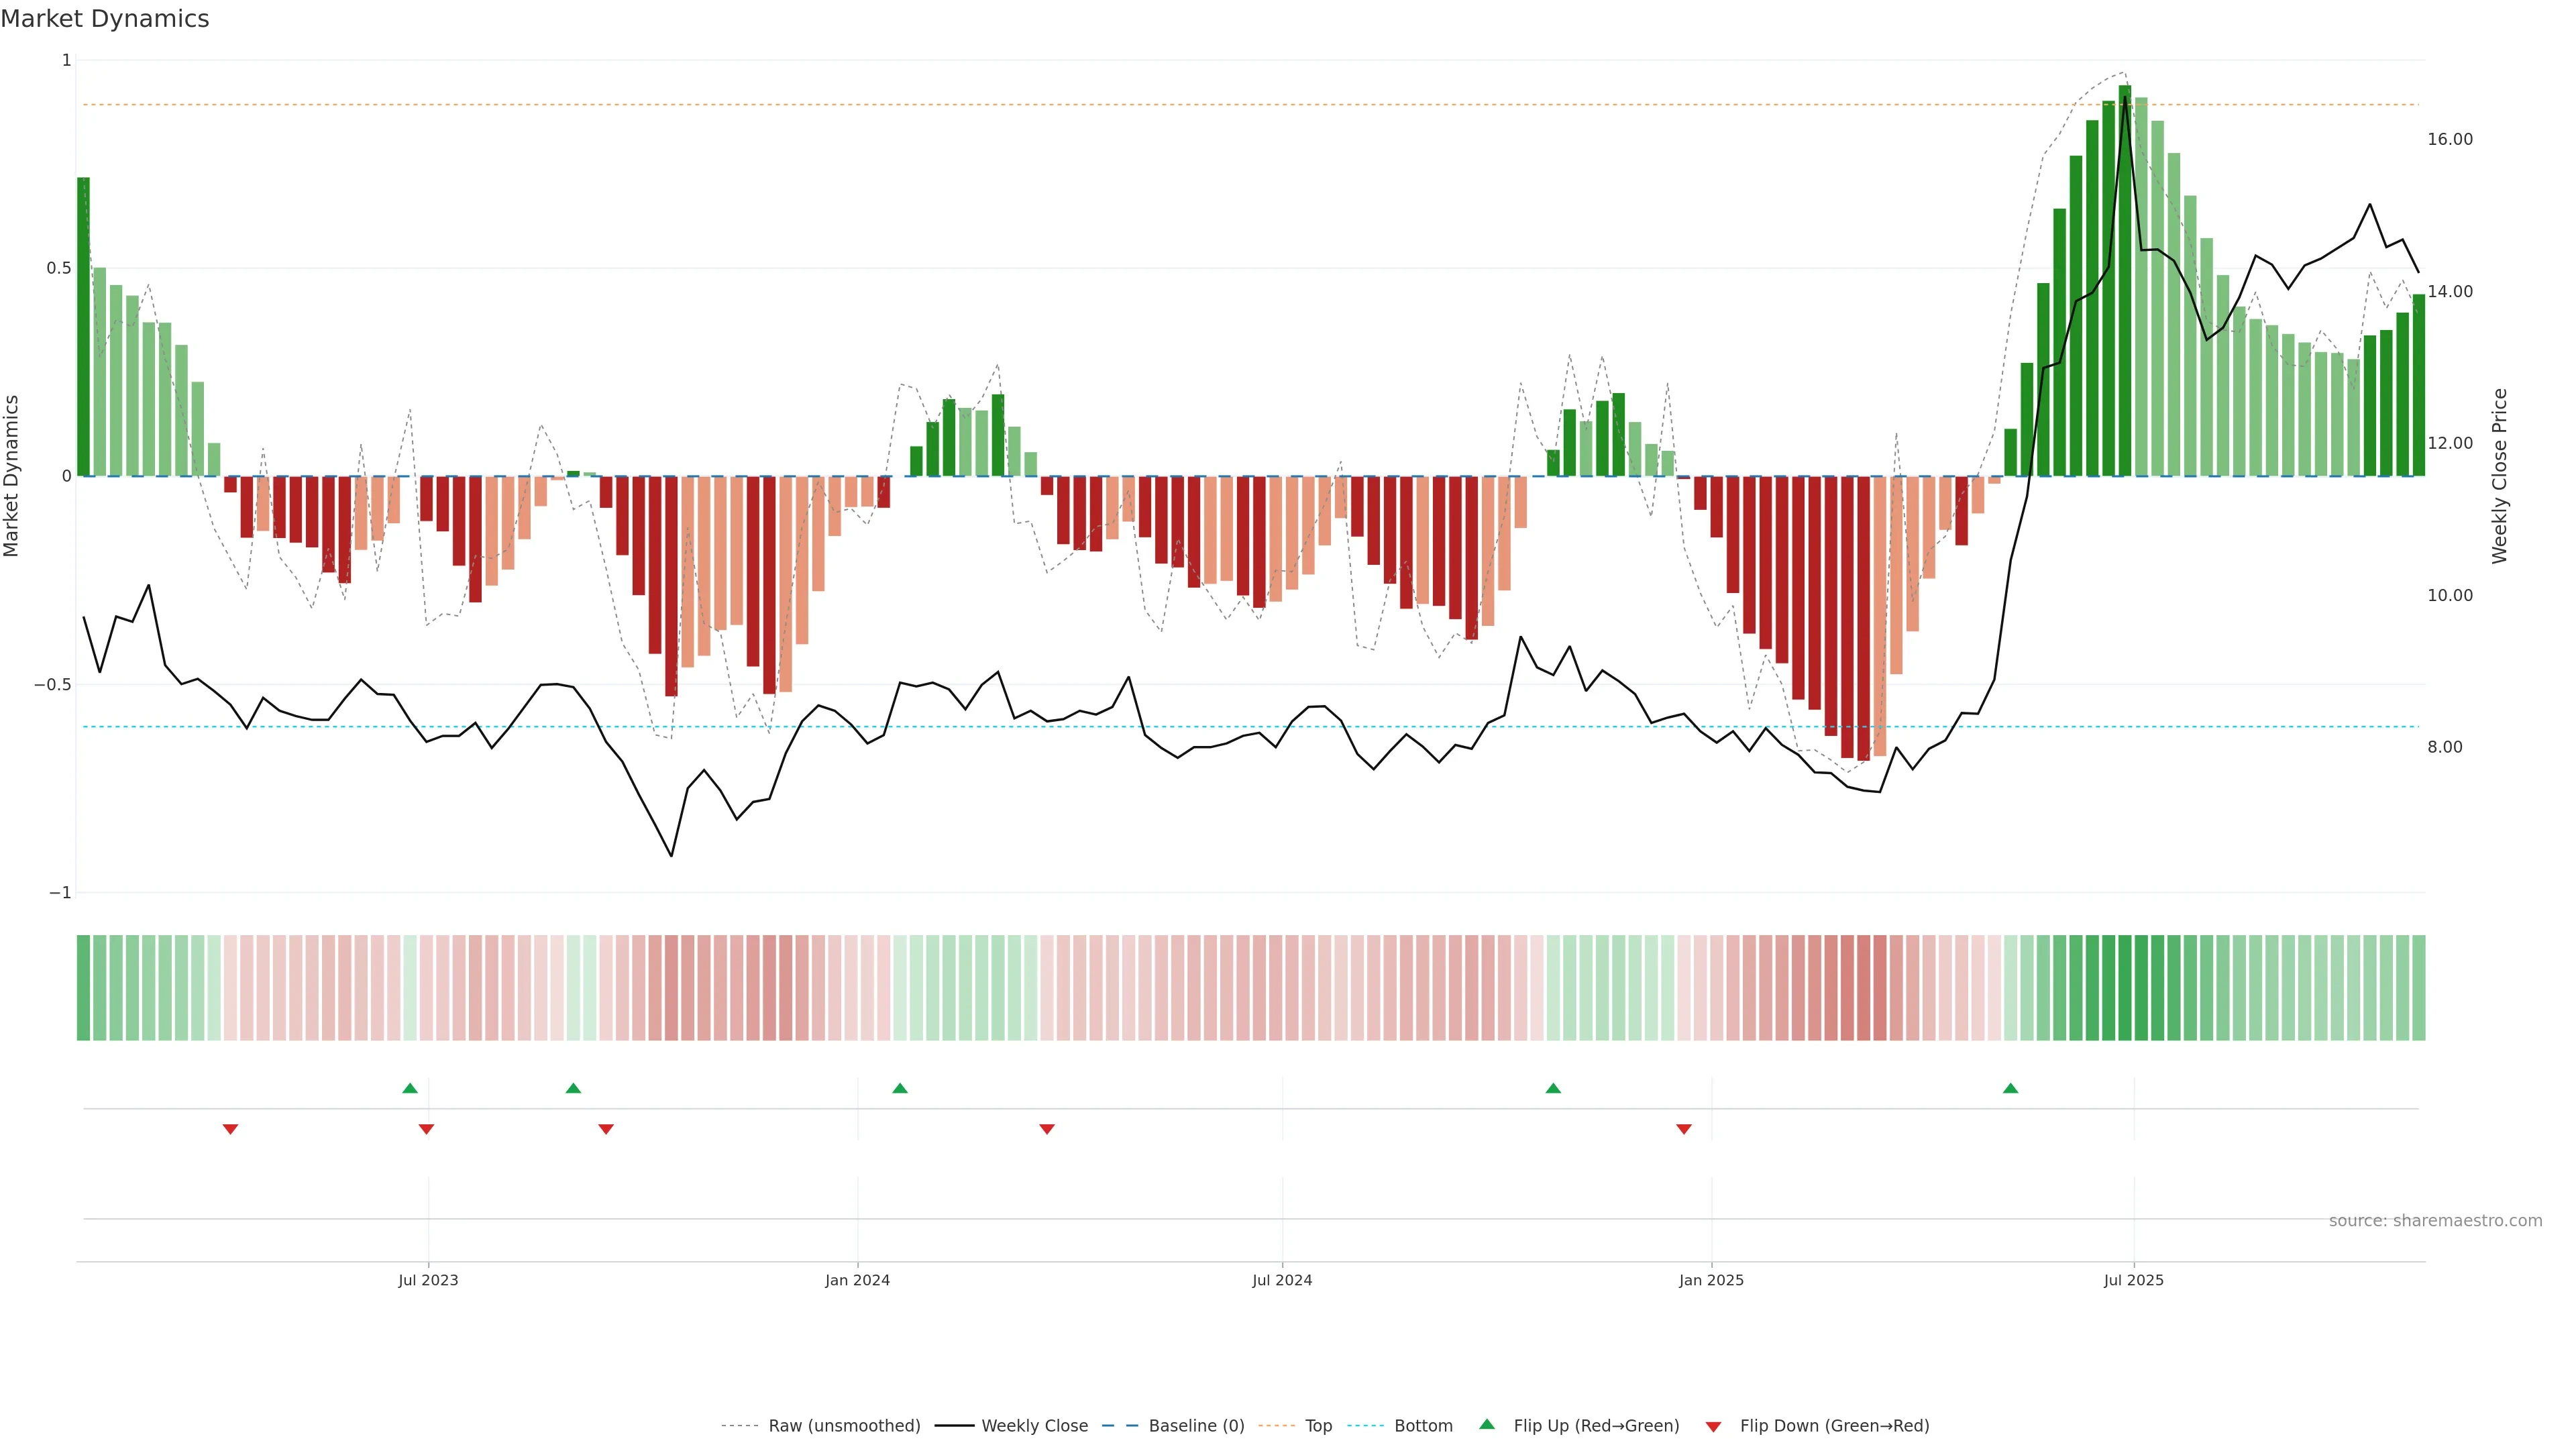2576x1449 pixels.
Task: Click the Flip Up legend triangle icon
Action: pos(1487,1424)
